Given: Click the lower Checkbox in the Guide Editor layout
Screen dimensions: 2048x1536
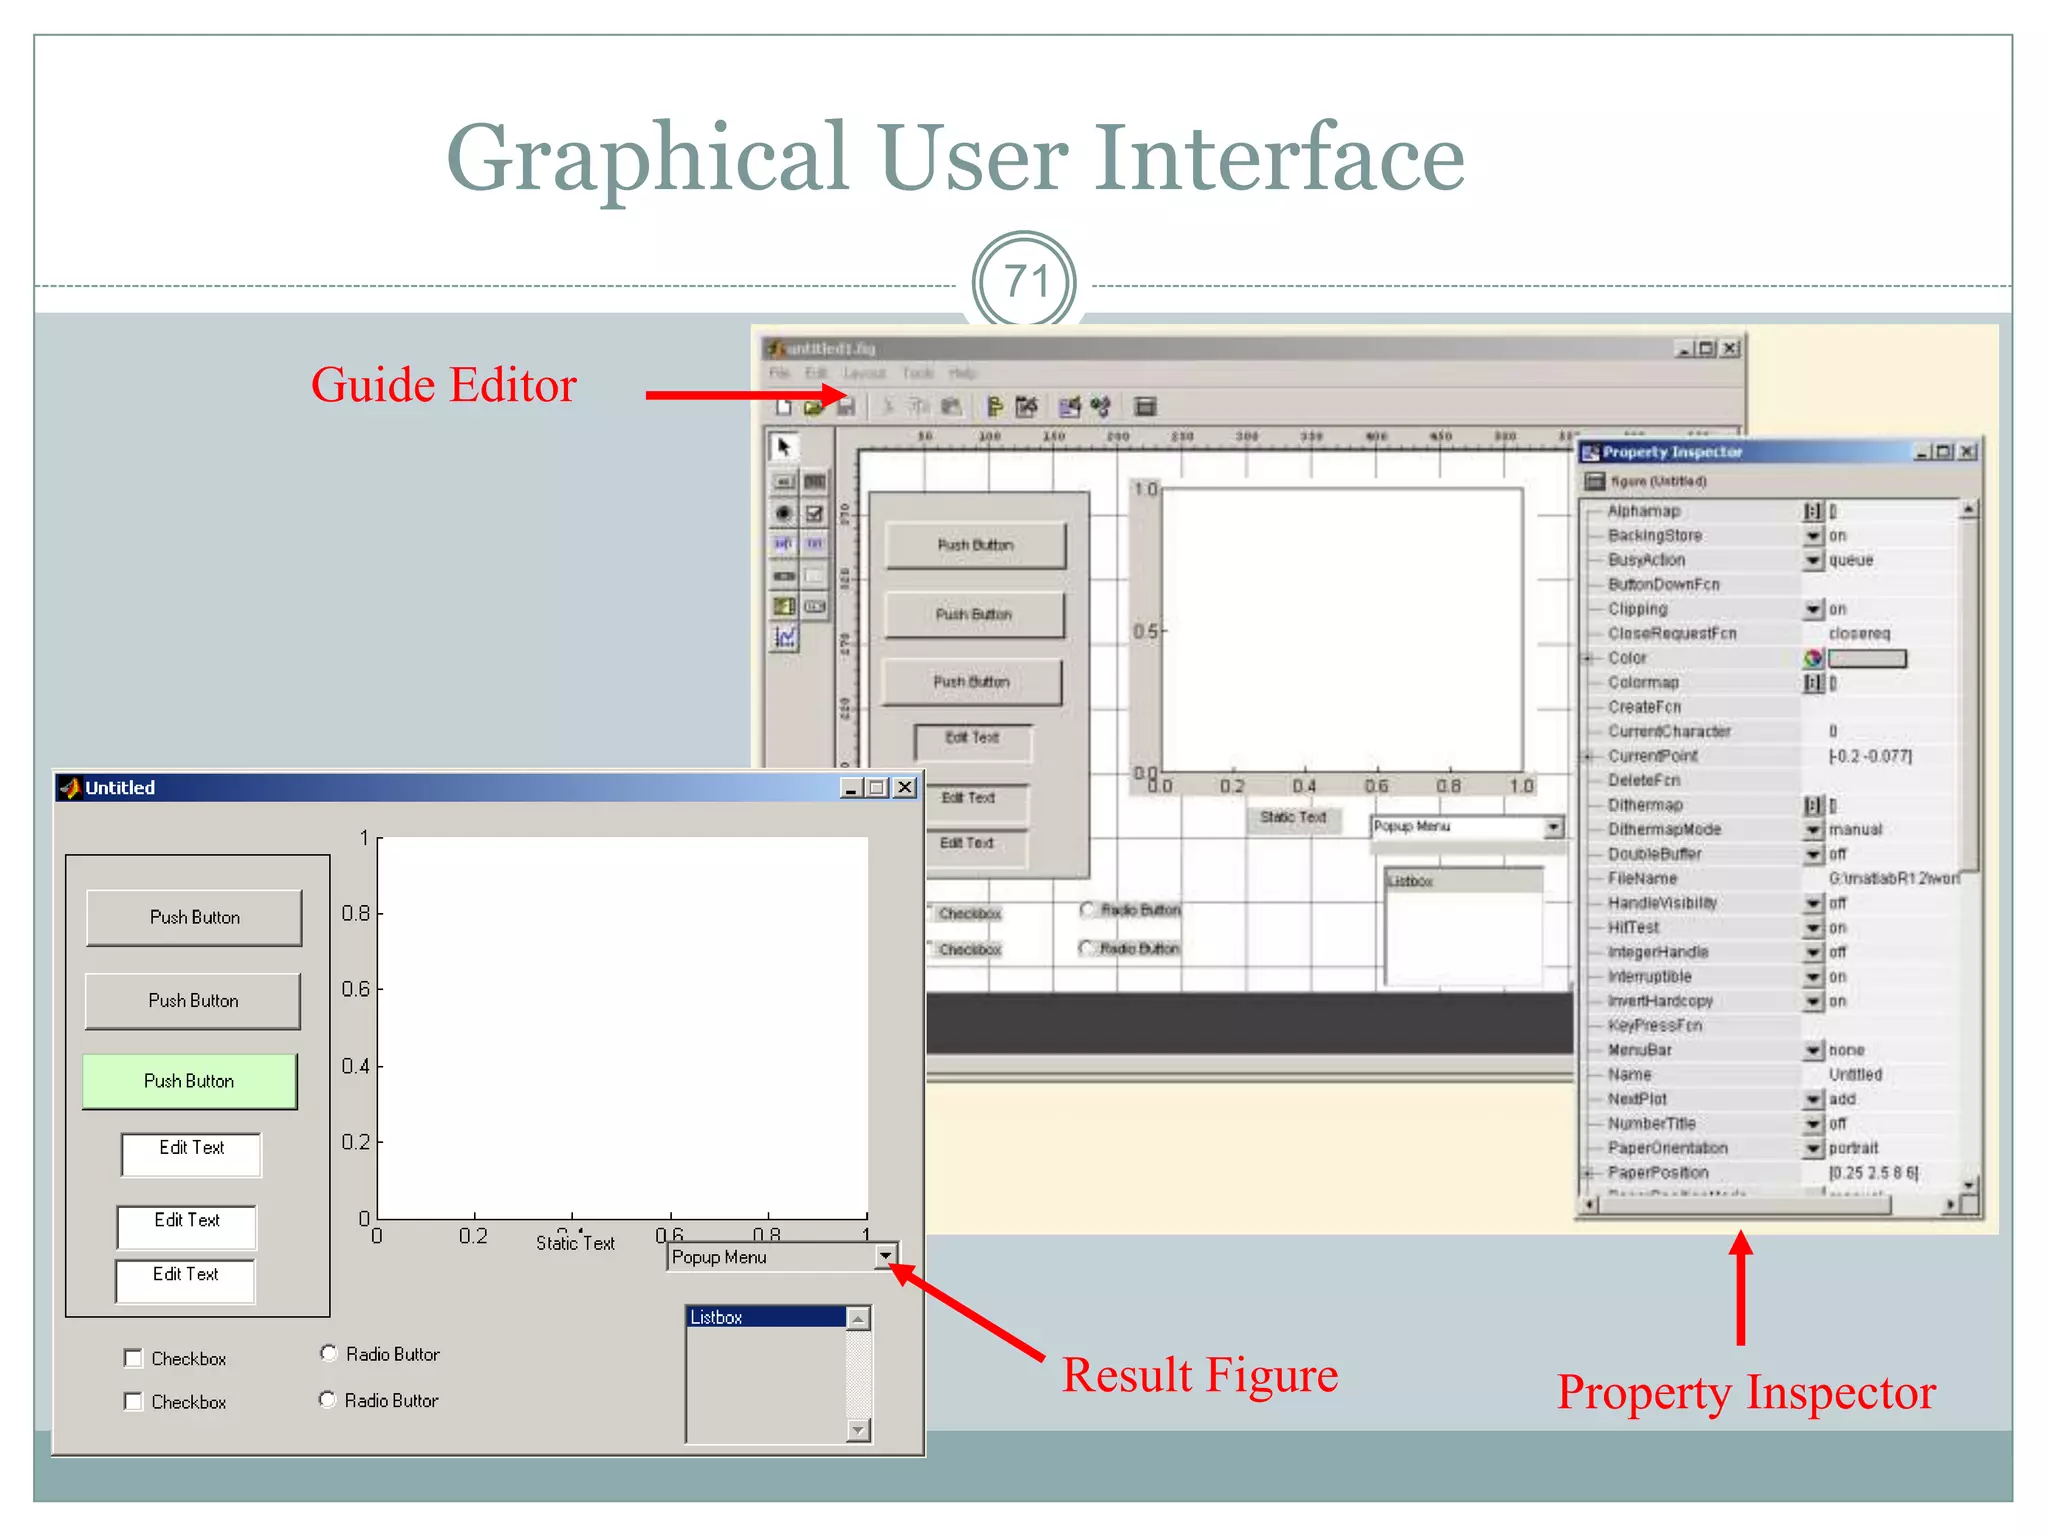Looking at the screenshot, I should pyautogui.click(x=966, y=949).
